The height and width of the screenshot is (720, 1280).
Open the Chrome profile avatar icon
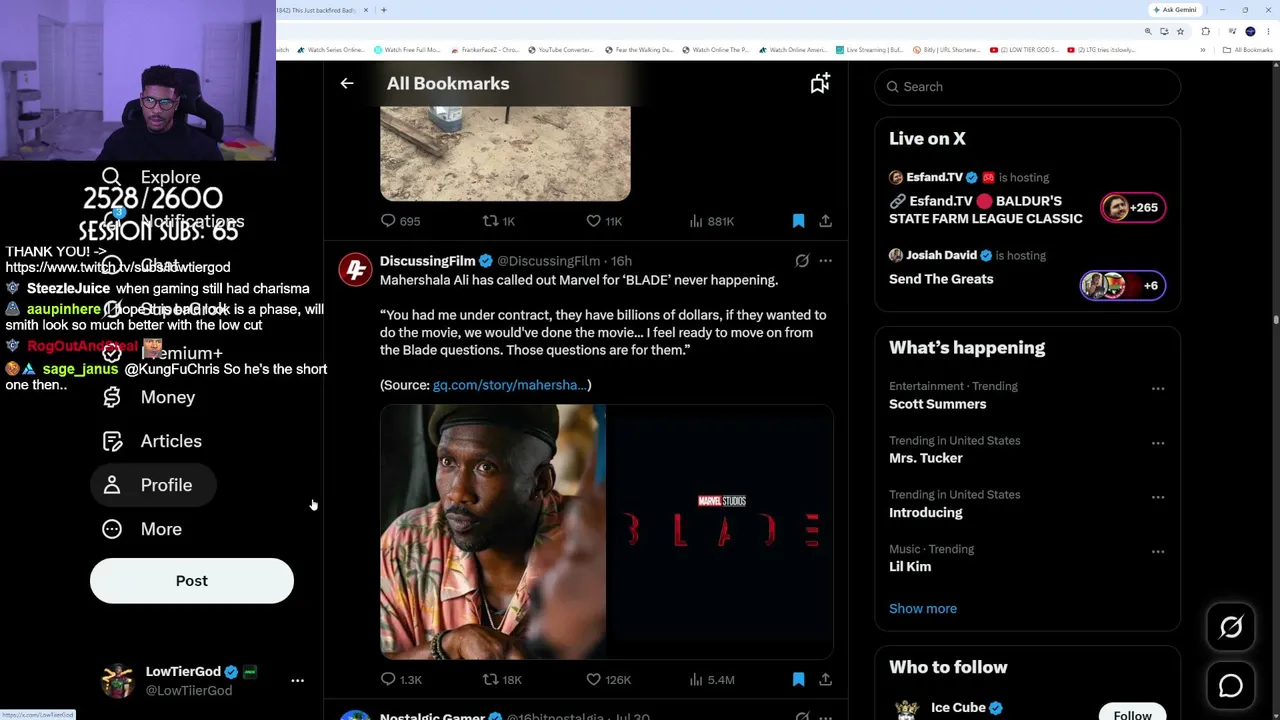(1250, 32)
